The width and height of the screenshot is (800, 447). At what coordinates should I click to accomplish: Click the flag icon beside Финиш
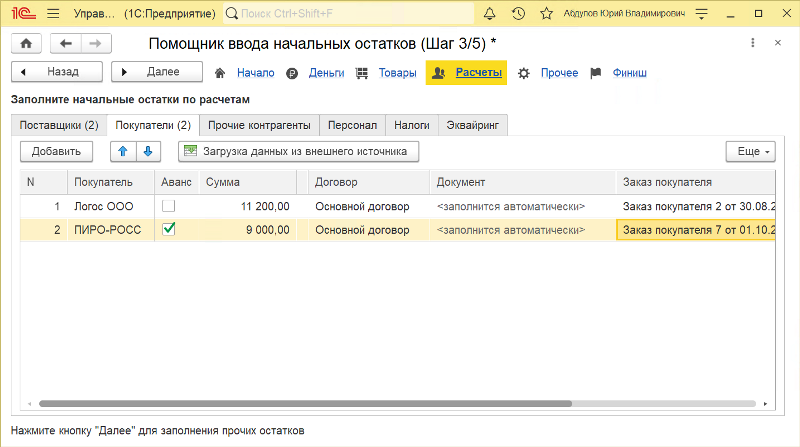(x=595, y=73)
